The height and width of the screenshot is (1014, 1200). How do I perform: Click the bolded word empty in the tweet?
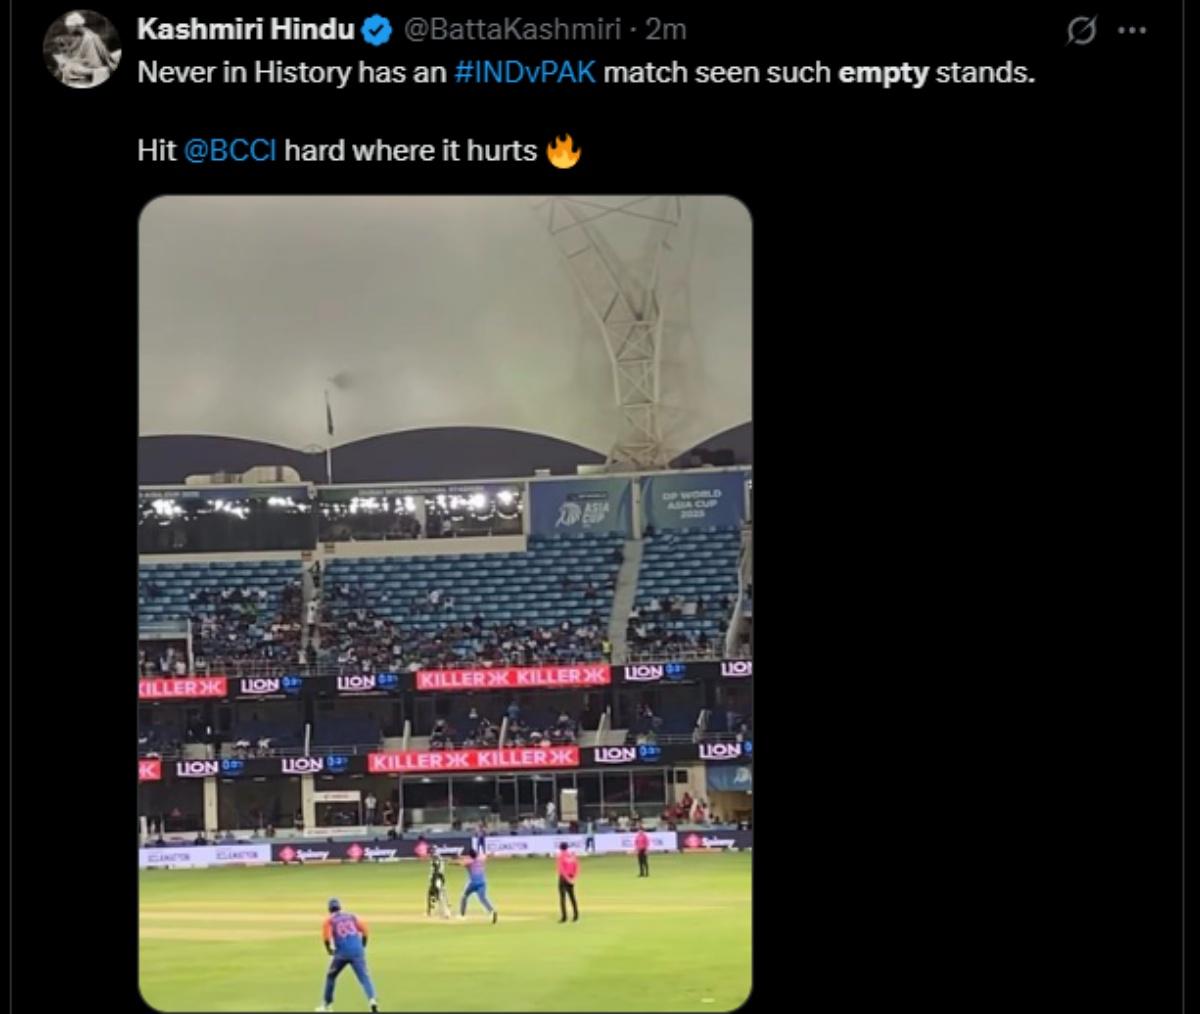pos(883,72)
